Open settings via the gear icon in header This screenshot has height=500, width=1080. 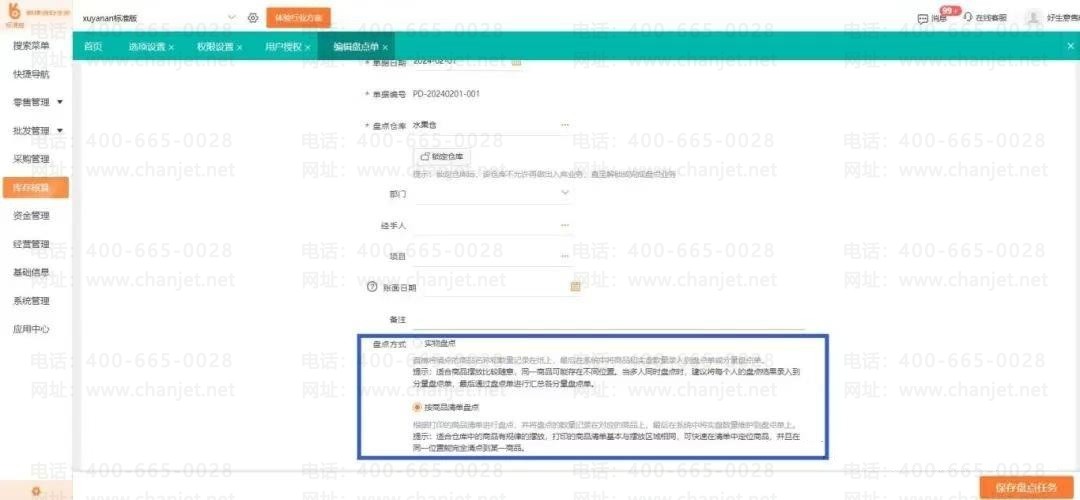pyautogui.click(x=253, y=18)
